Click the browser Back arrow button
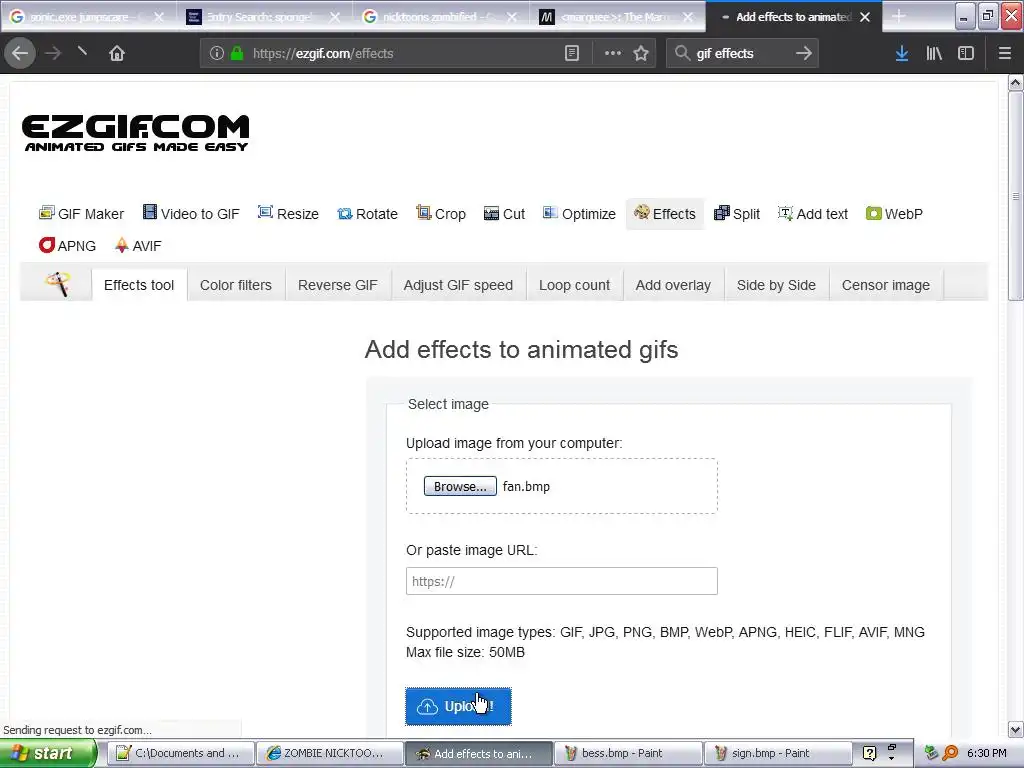The height and width of the screenshot is (768, 1024). 20,53
